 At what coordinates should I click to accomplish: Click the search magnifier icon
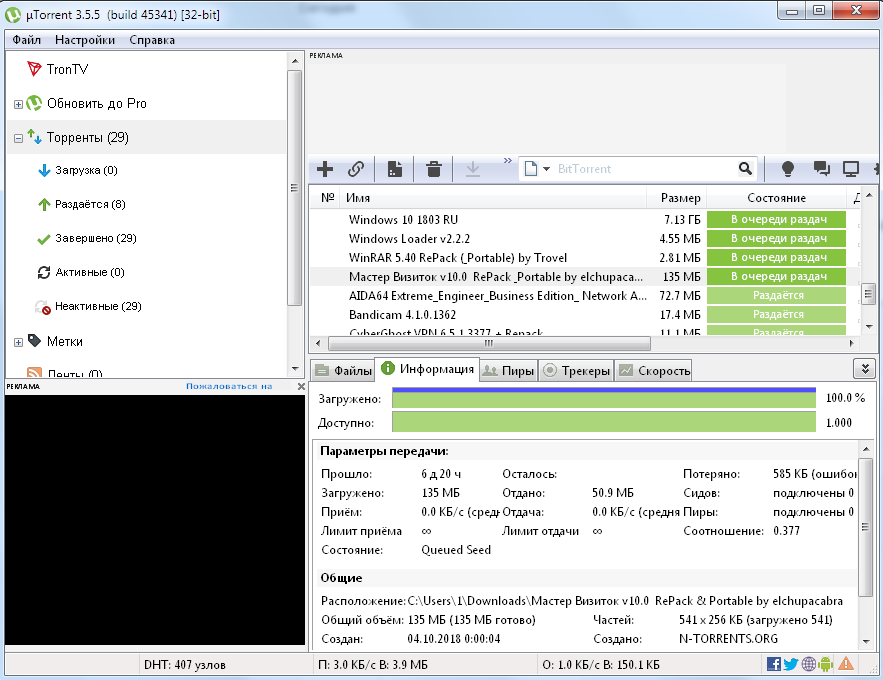tap(745, 168)
